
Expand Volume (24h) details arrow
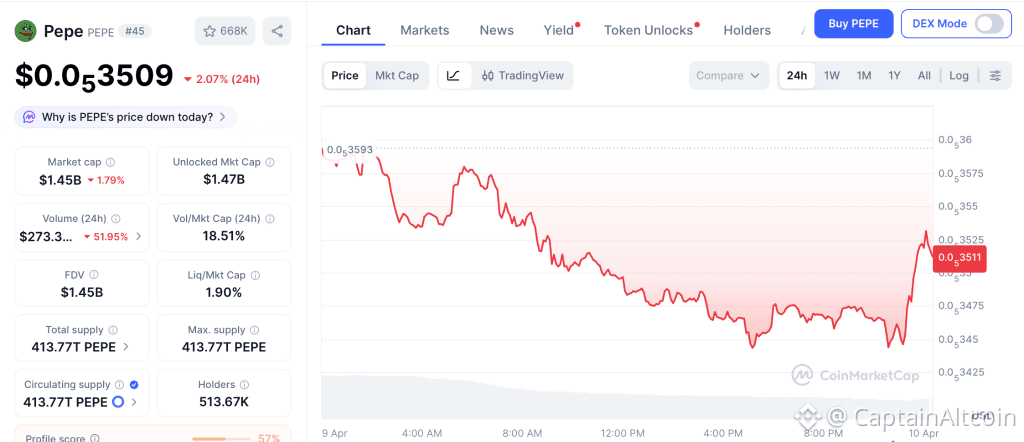click(139, 237)
